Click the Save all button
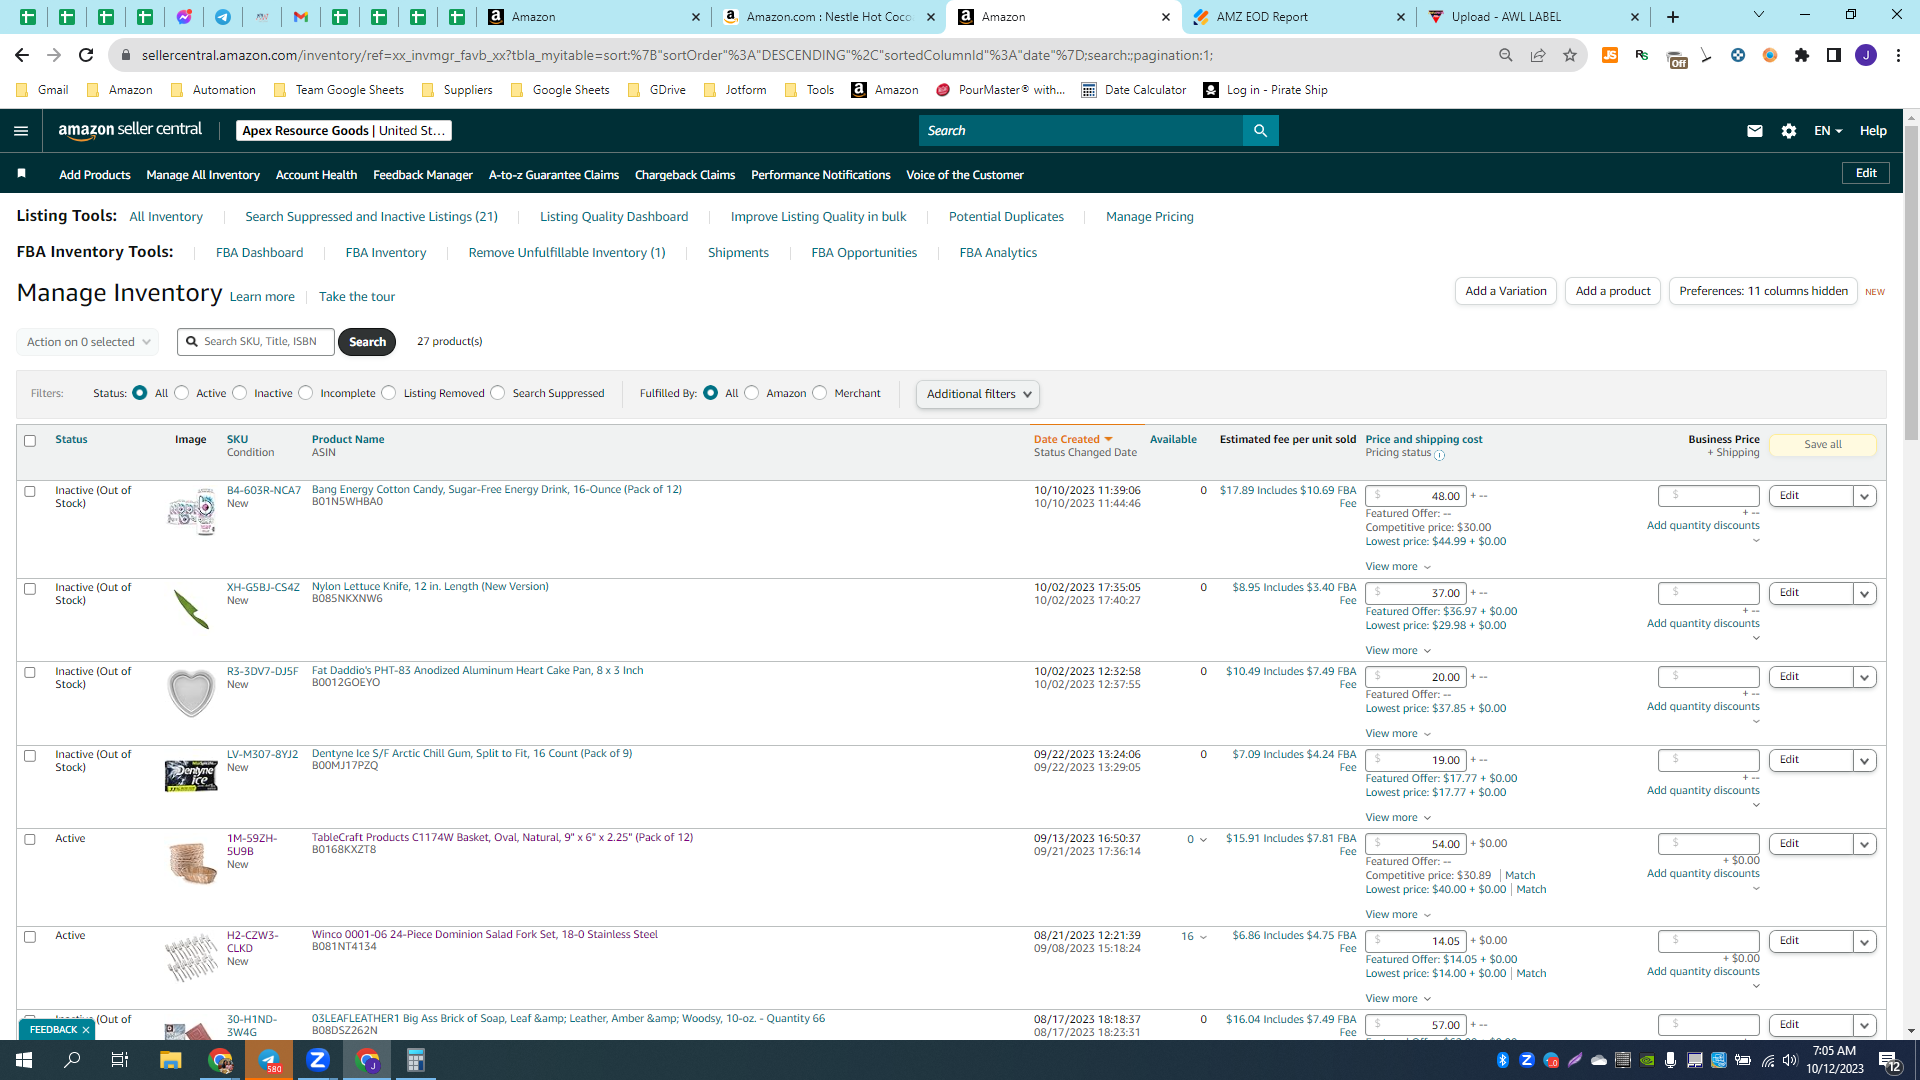This screenshot has width=1920, height=1080. point(1822,445)
